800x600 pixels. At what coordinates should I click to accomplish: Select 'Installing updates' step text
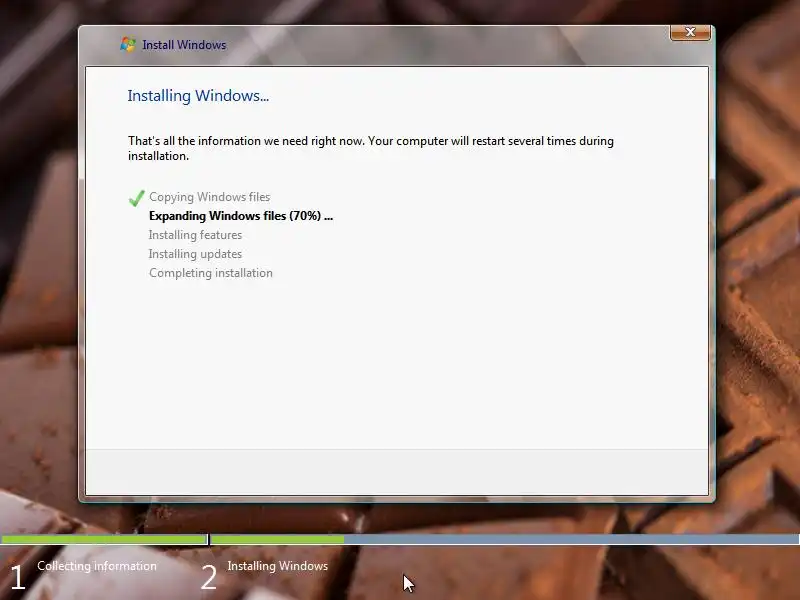195,254
